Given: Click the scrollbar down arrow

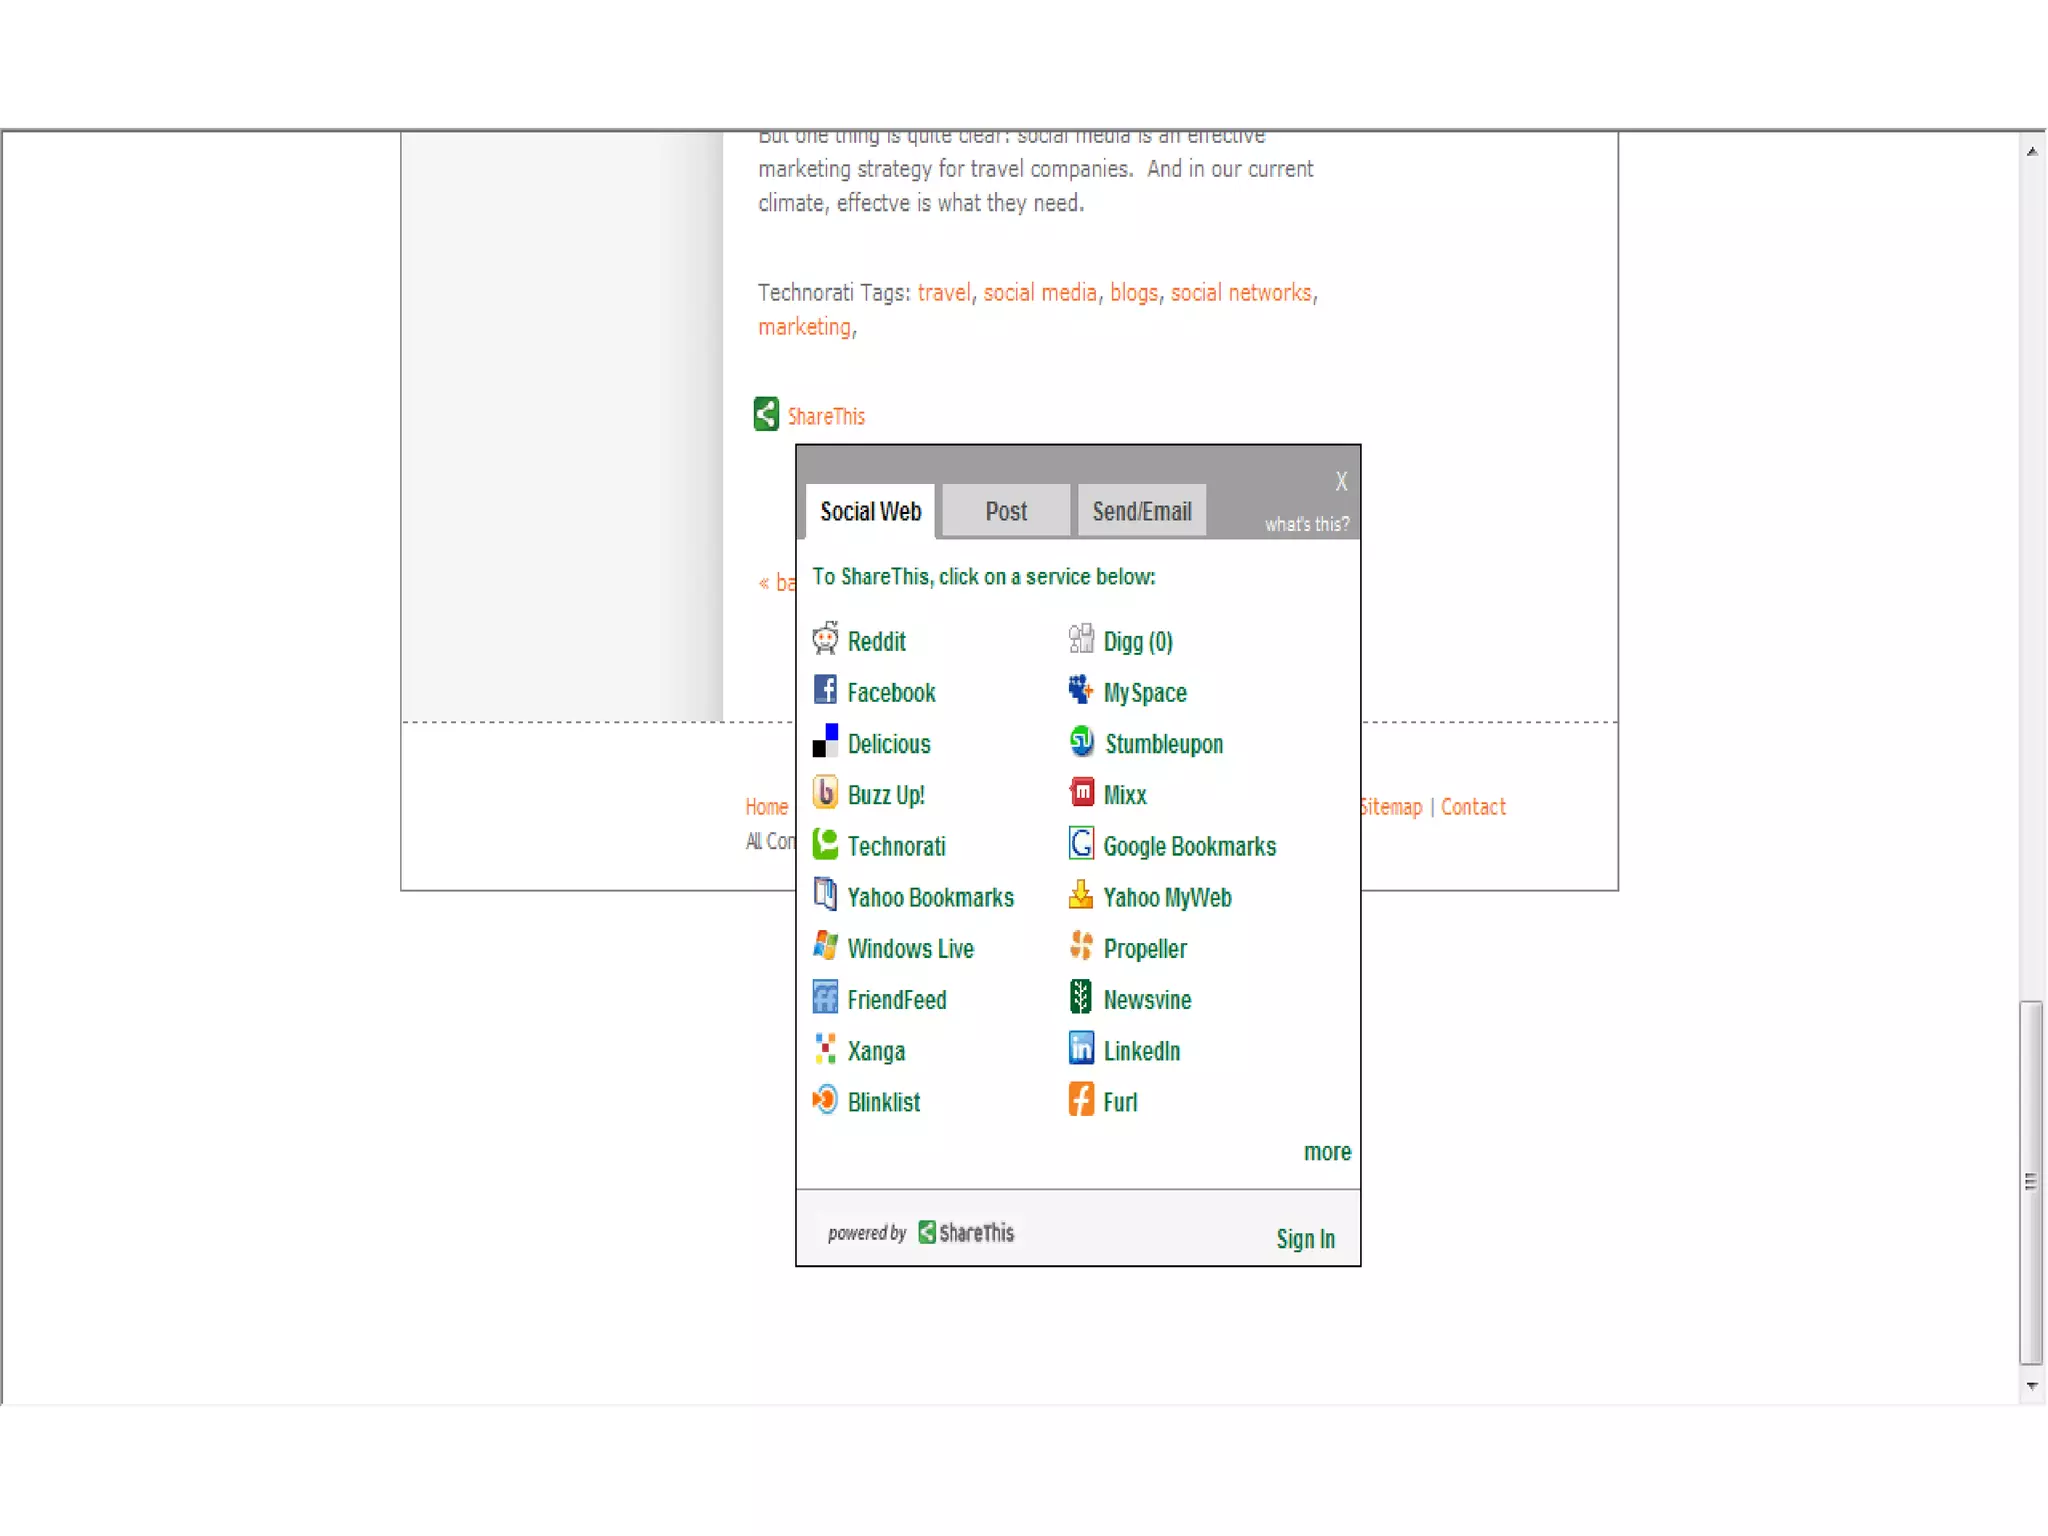Looking at the screenshot, I should (2031, 1386).
